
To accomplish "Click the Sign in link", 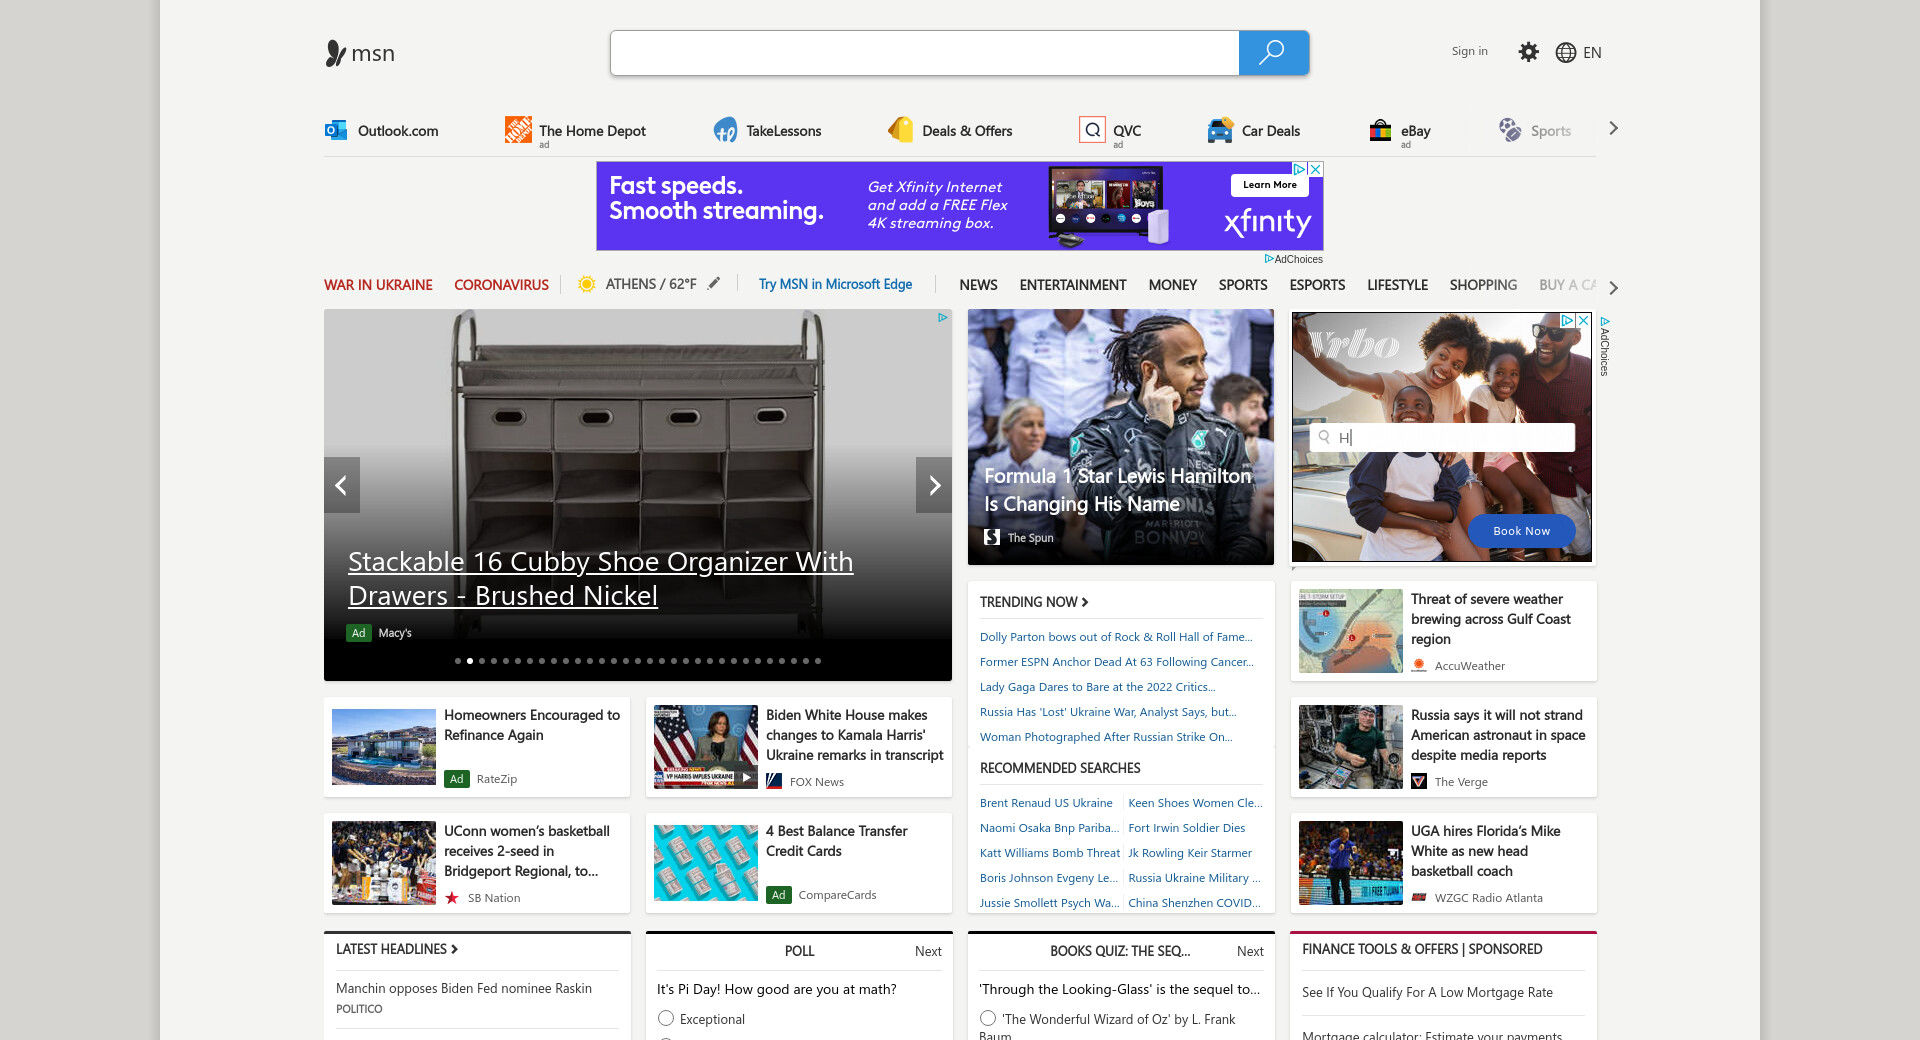I will 1469,51.
